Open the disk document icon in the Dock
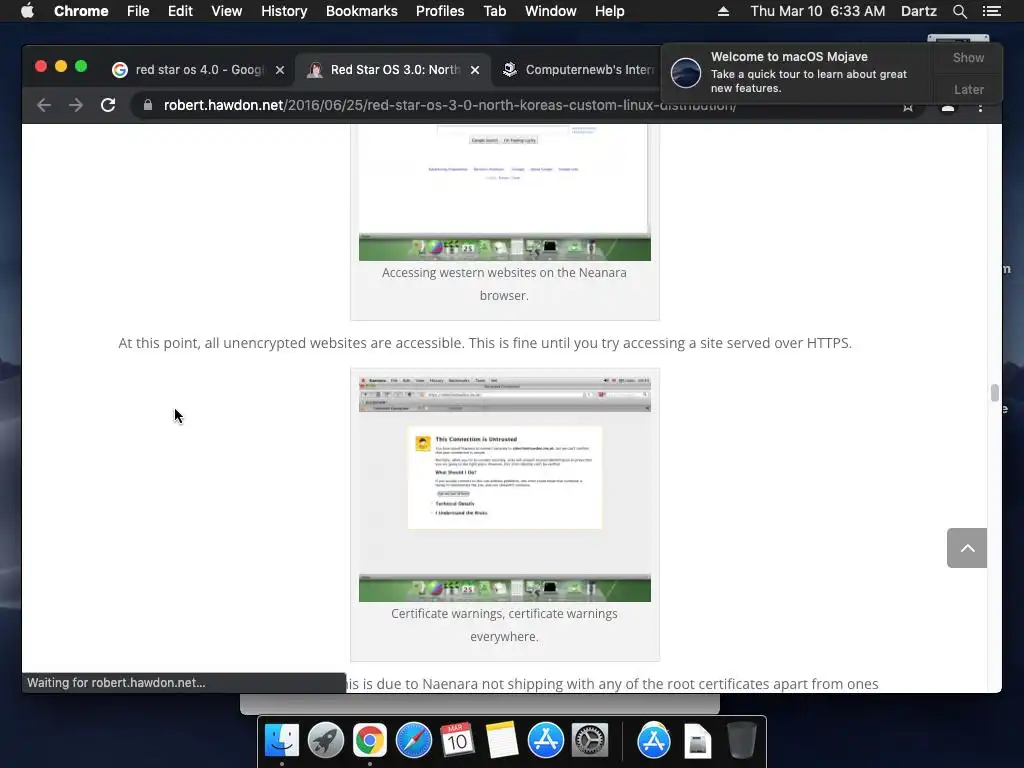 click(697, 741)
